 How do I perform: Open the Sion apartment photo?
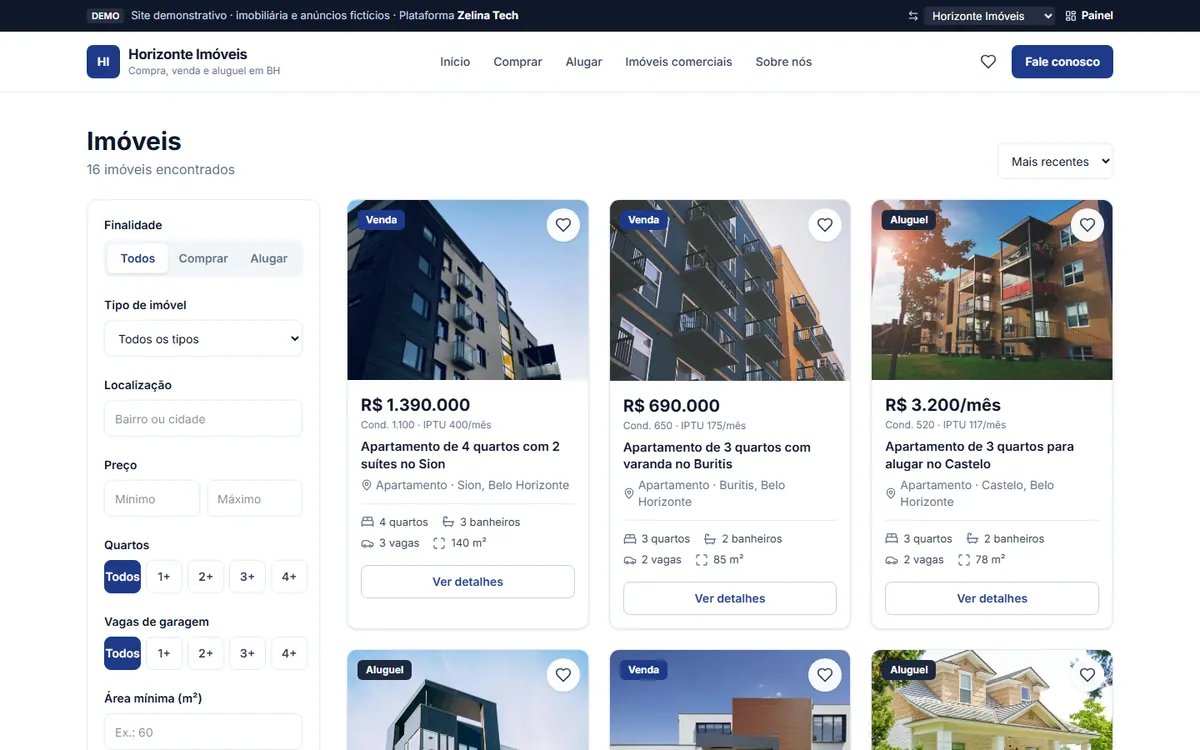pyautogui.click(x=468, y=290)
